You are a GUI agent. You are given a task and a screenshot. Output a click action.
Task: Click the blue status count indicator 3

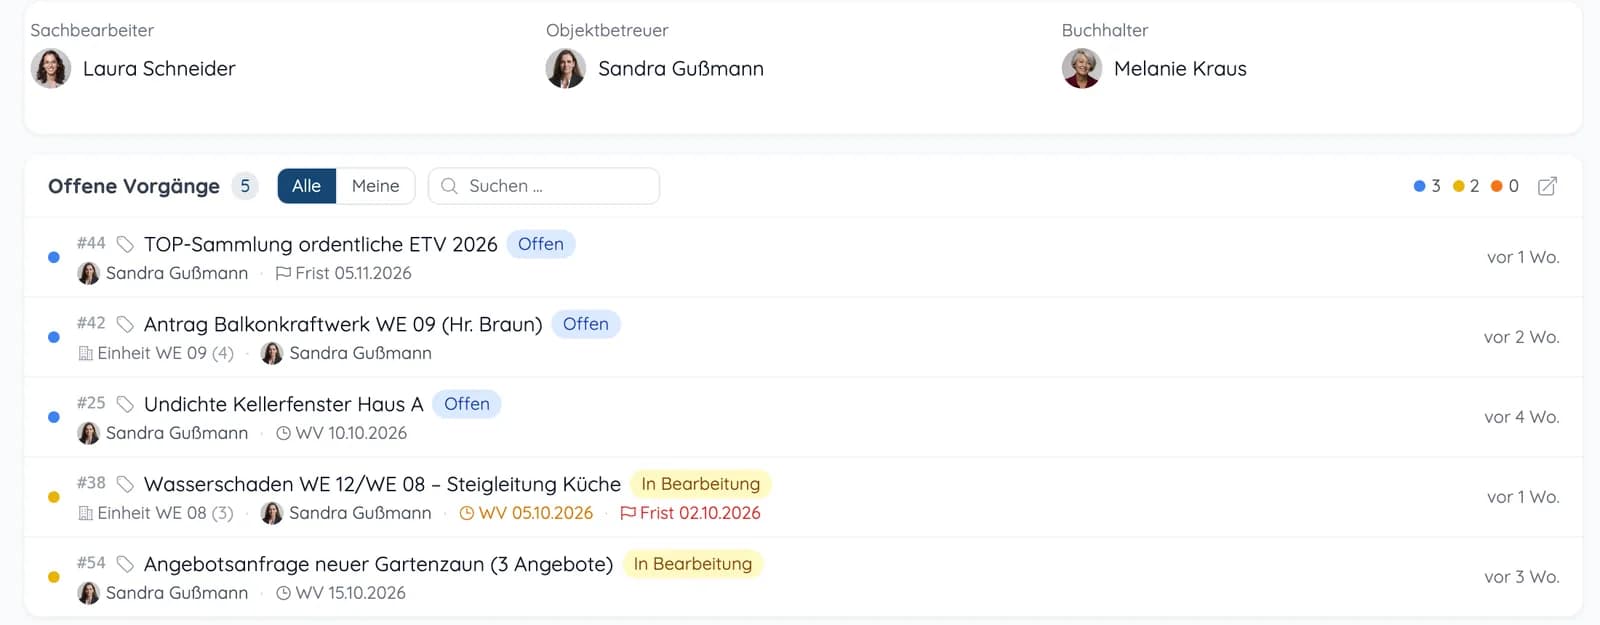pos(1427,186)
